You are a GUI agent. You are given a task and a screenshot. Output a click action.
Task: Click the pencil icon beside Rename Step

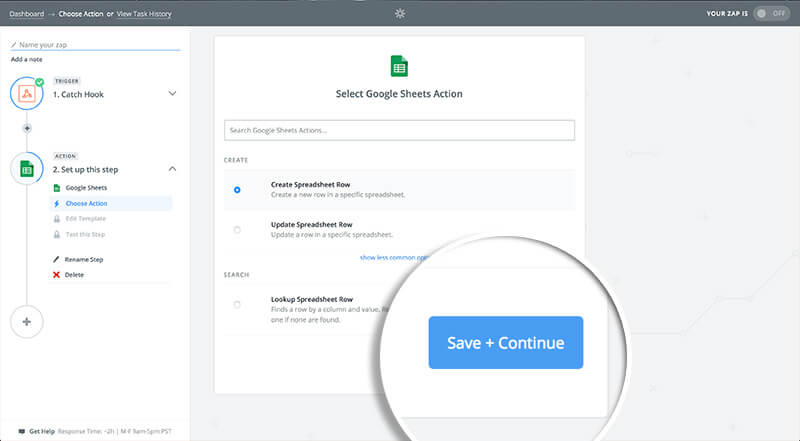click(x=56, y=259)
